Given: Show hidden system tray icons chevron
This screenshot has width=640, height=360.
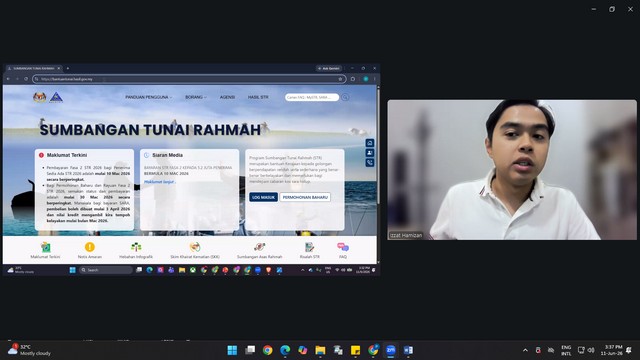Looking at the screenshot, I should (x=525, y=350).
